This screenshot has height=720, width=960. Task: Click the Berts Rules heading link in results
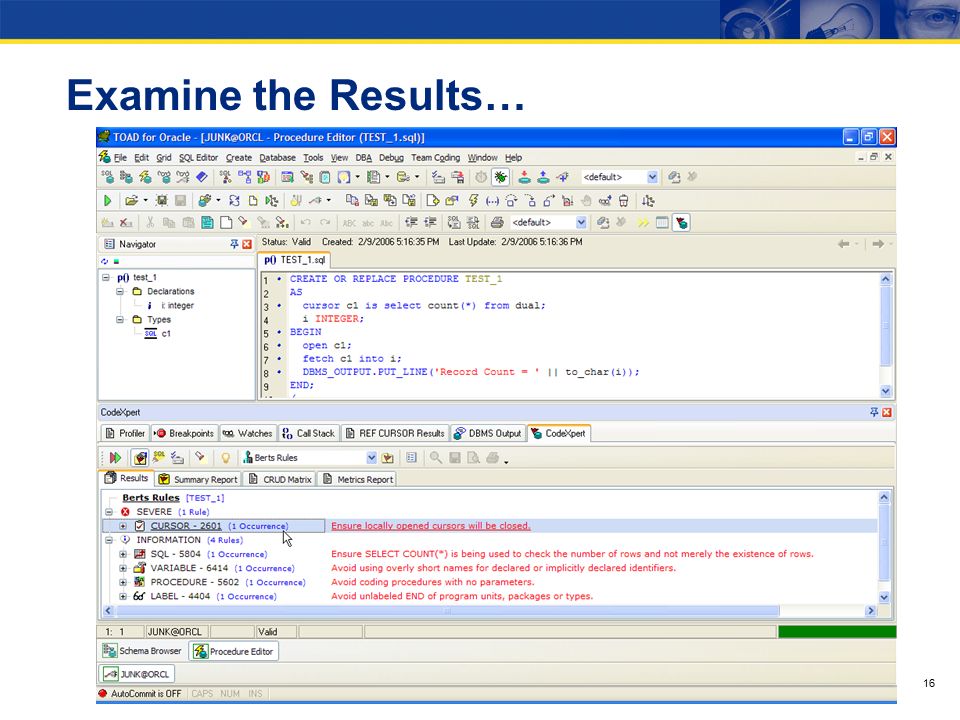[x=151, y=498]
